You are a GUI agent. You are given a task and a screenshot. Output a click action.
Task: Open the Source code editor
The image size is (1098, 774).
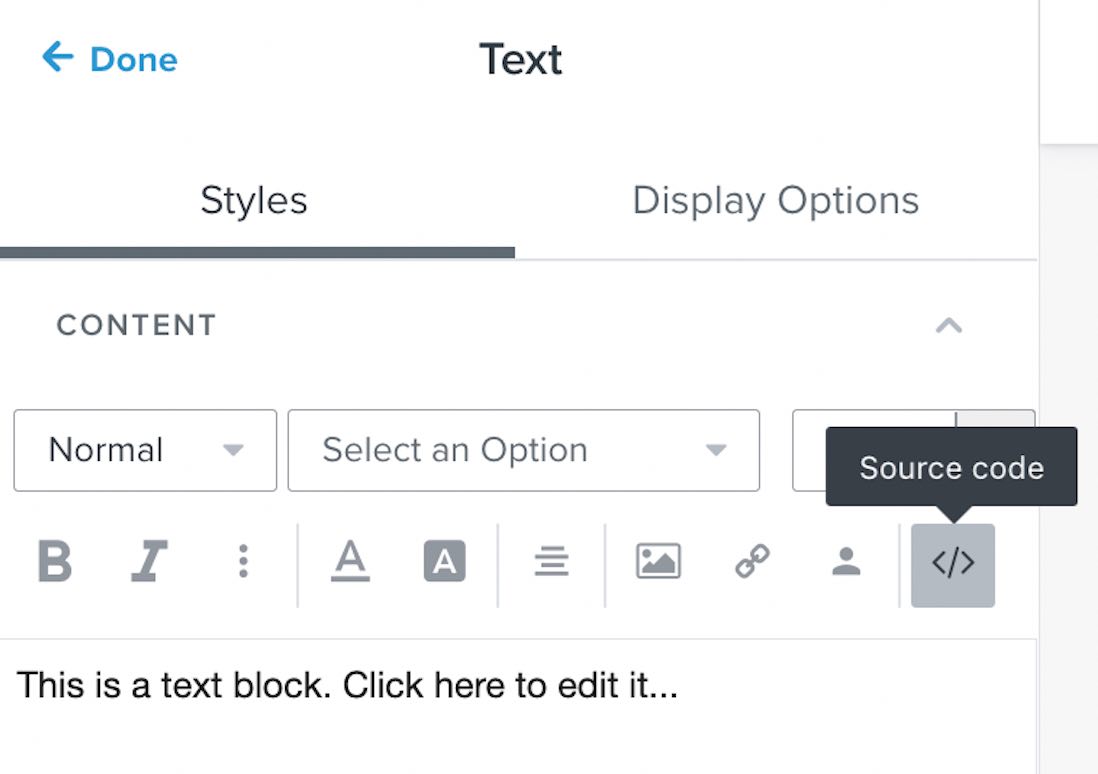(x=952, y=563)
